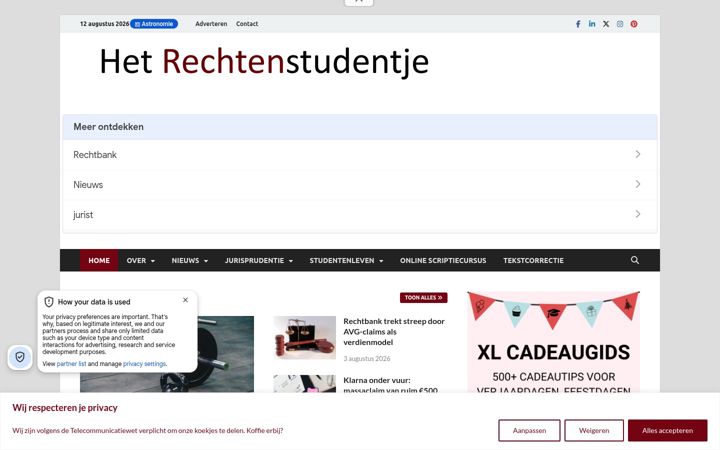Click the TOON ALLES button
The image size is (720, 450).
423,298
